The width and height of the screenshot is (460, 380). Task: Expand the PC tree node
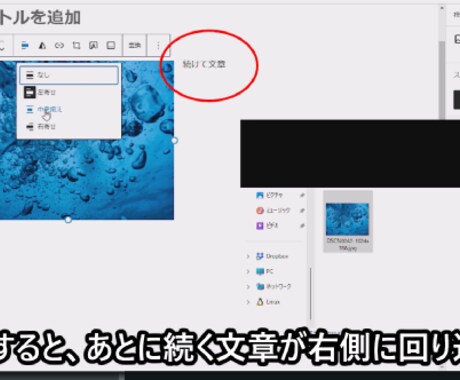pyautogui.click(x=248, y=272)
